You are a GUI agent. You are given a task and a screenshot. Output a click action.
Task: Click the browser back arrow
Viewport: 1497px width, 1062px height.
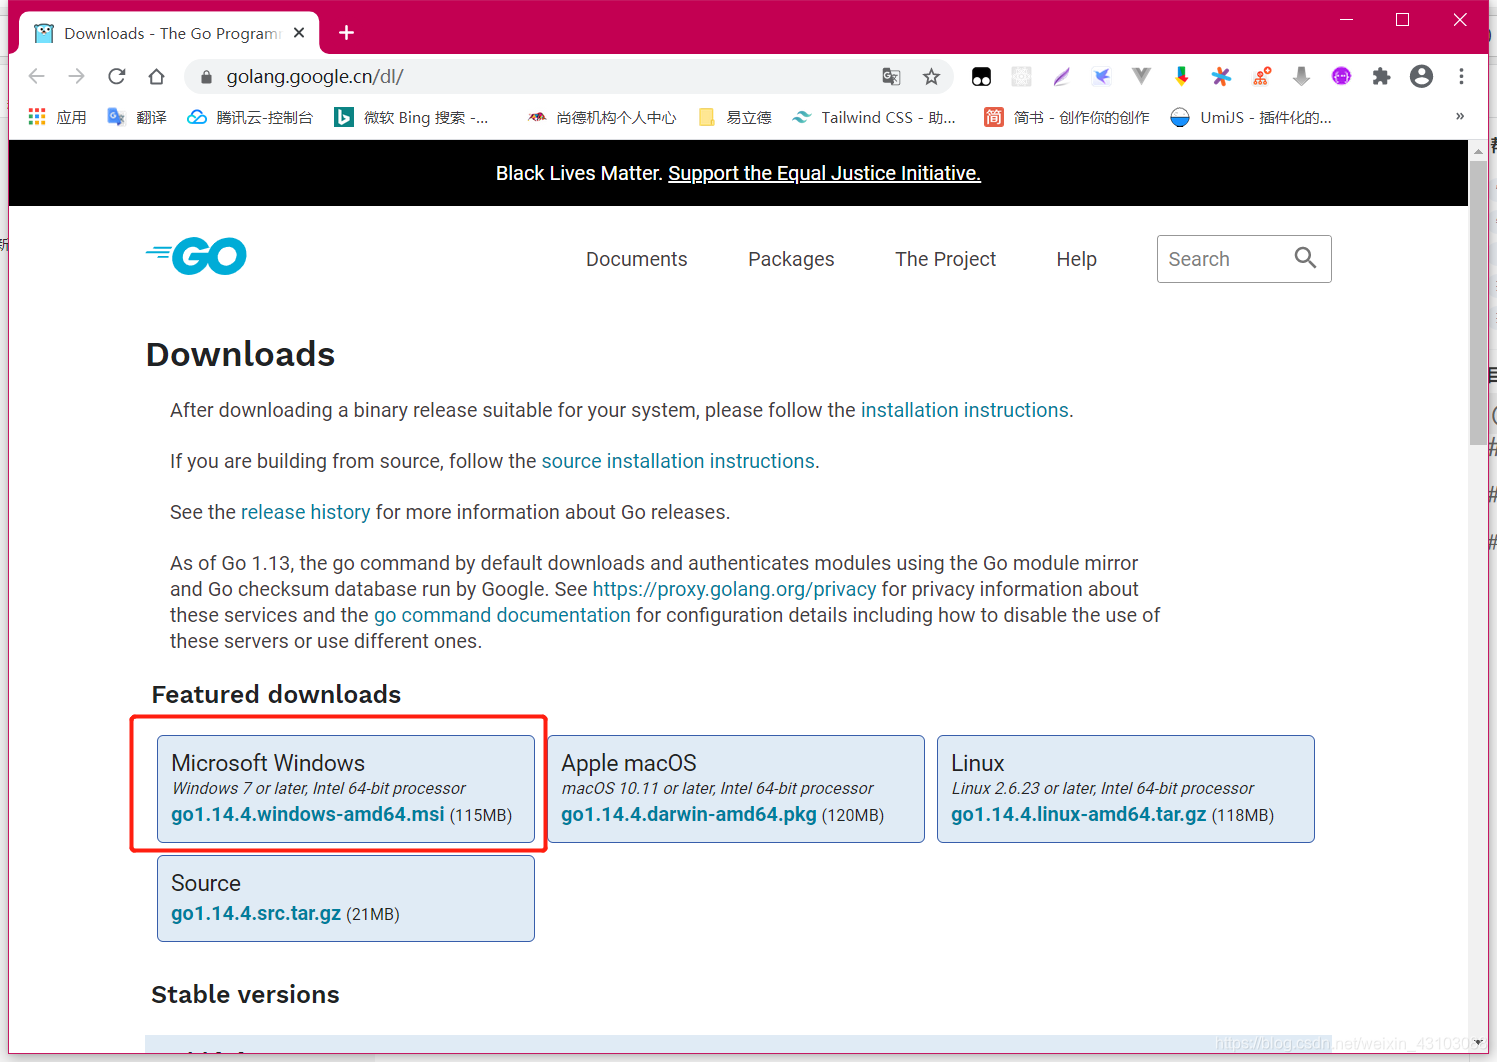pos(37,76)
